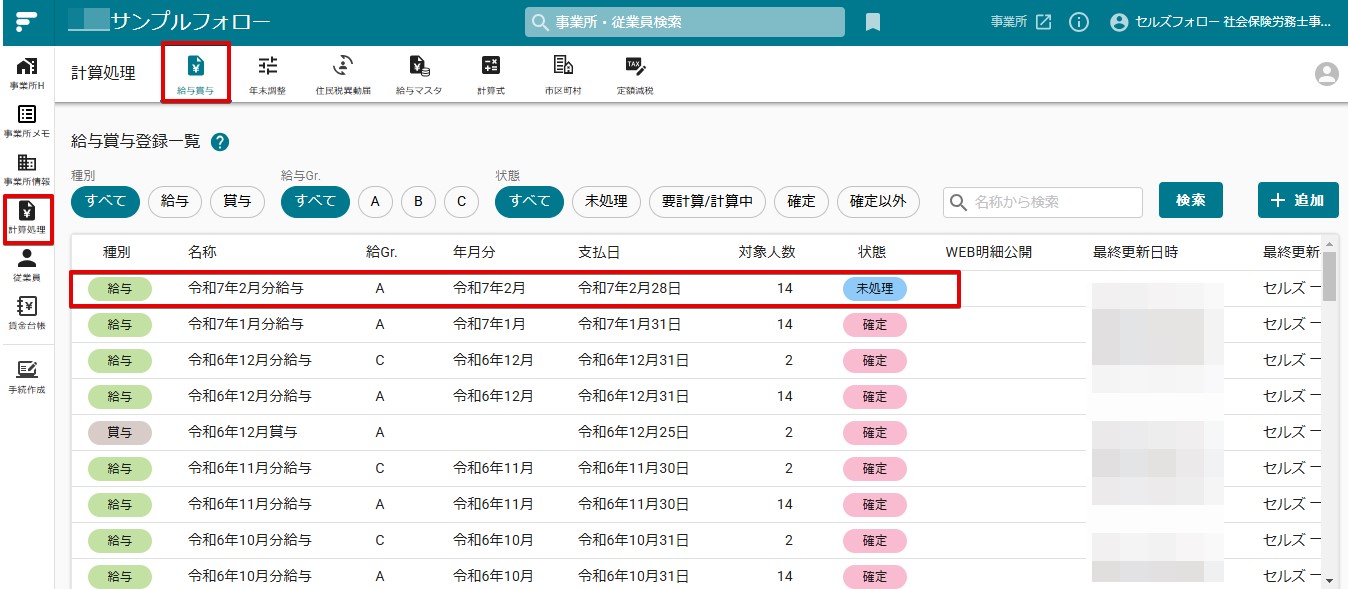Click the 追加 button
Viewport: 1348px width, 589px height.
pyautogui.click(x=1298, y=200)
